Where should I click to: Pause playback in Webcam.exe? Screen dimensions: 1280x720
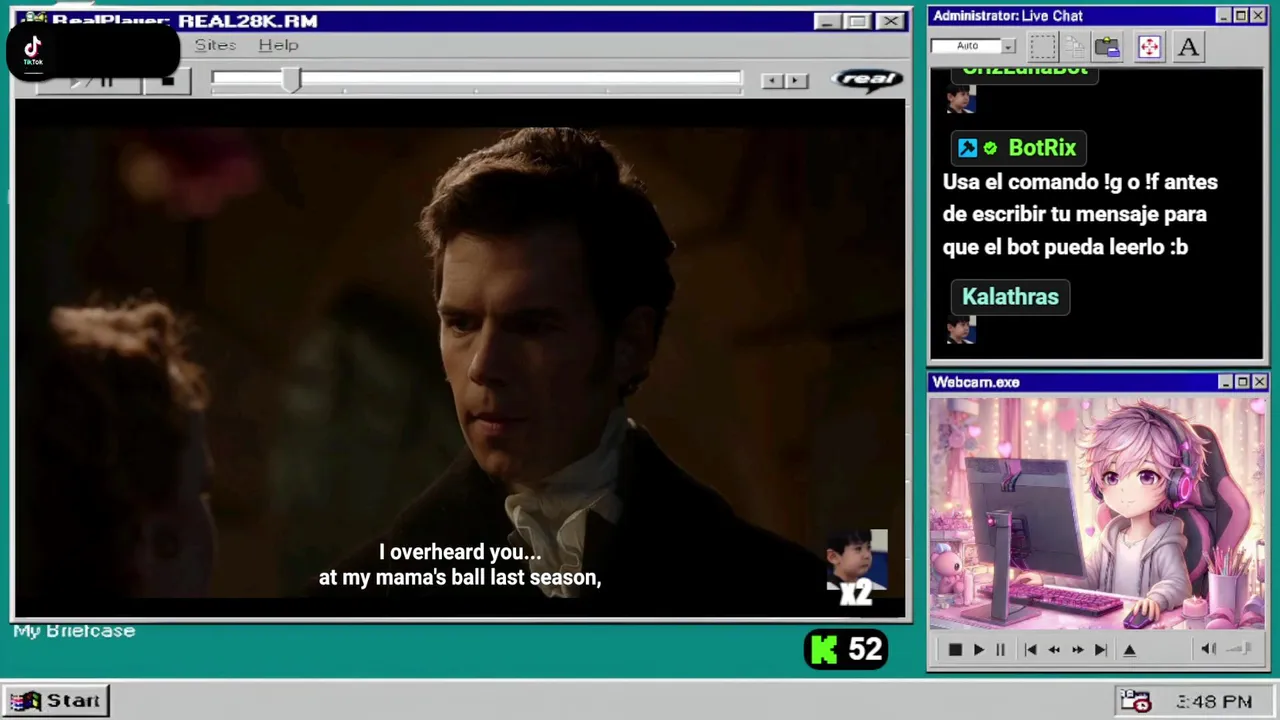[x=1000, y=650]
